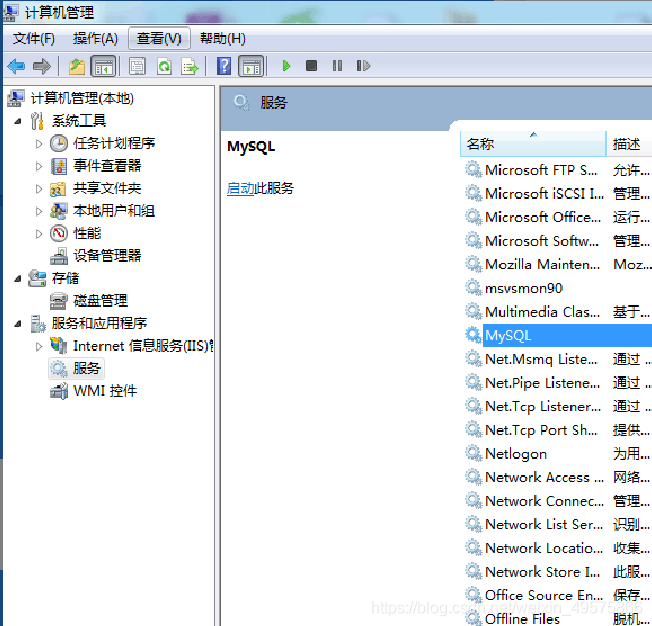
Task: Select WMI 控件 in the tree
Action: point(105,391)
